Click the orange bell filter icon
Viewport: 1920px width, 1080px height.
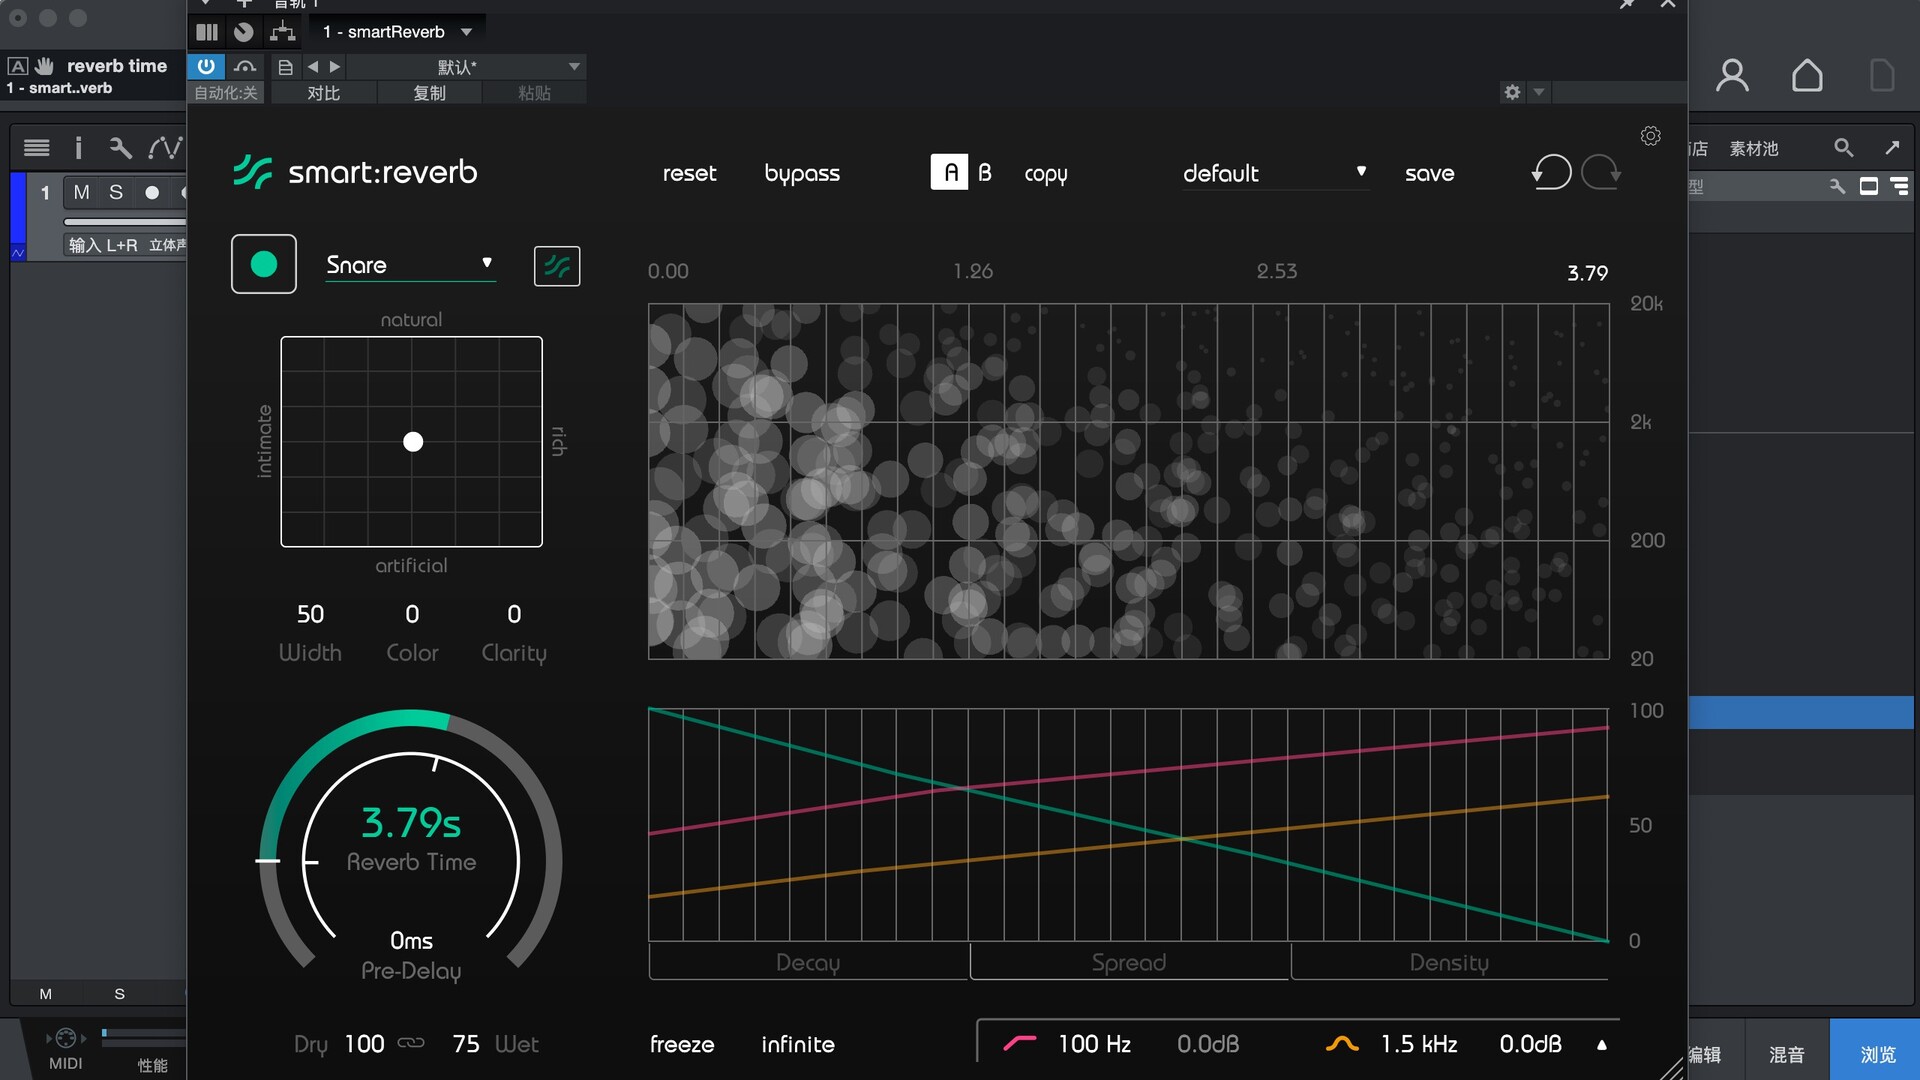pos(1341,1043)
